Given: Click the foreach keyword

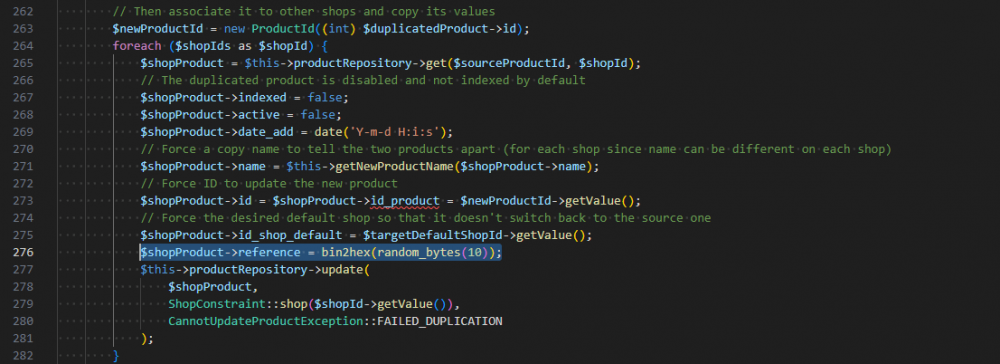Looking at the screenshot, I should tap(137, 46).
